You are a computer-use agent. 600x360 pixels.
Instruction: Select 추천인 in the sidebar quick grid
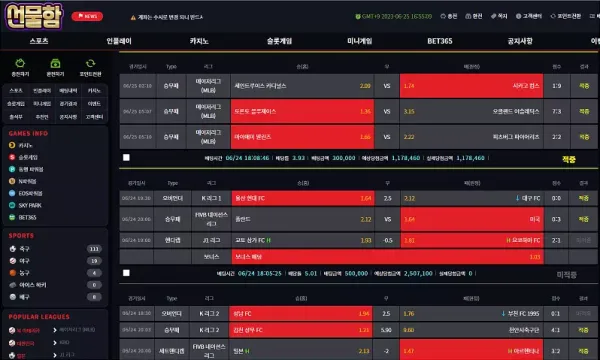pos(42,117)
